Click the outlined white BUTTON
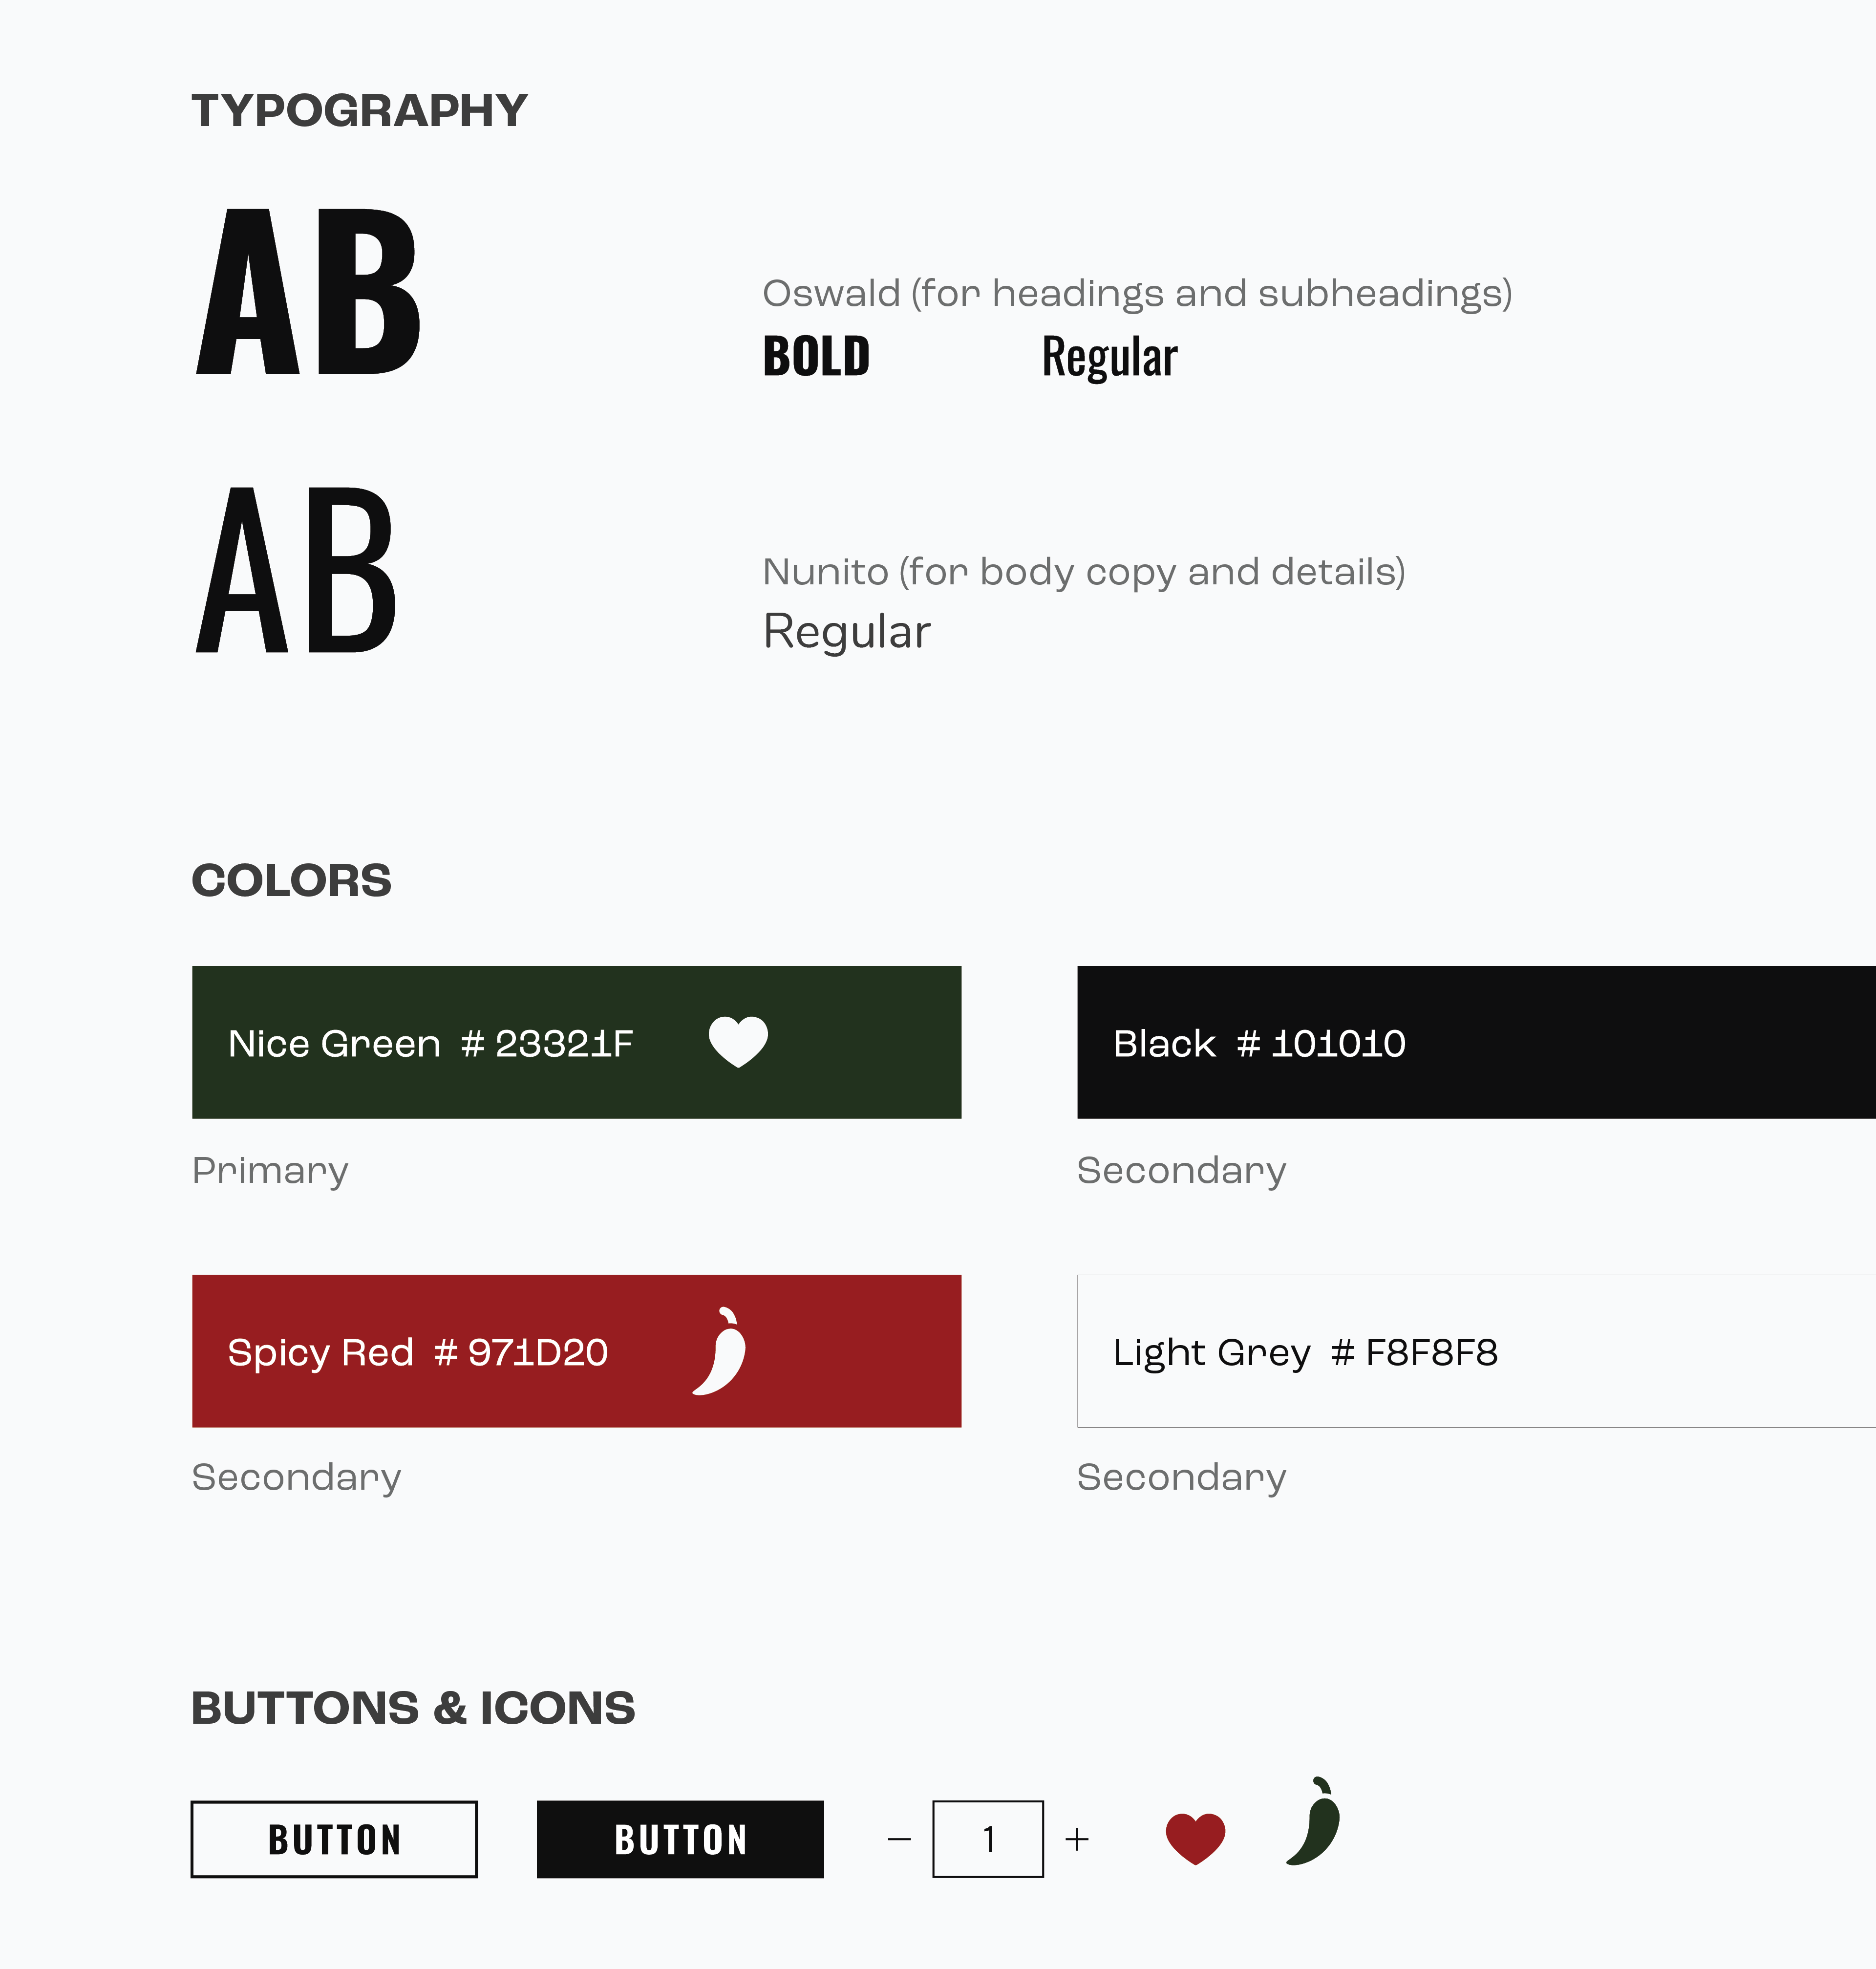Viewport: 1876px width, 1969px height. 334,1839
